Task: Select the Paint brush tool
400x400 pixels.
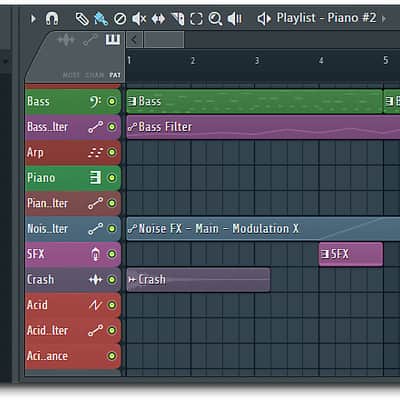Action: 101,19
